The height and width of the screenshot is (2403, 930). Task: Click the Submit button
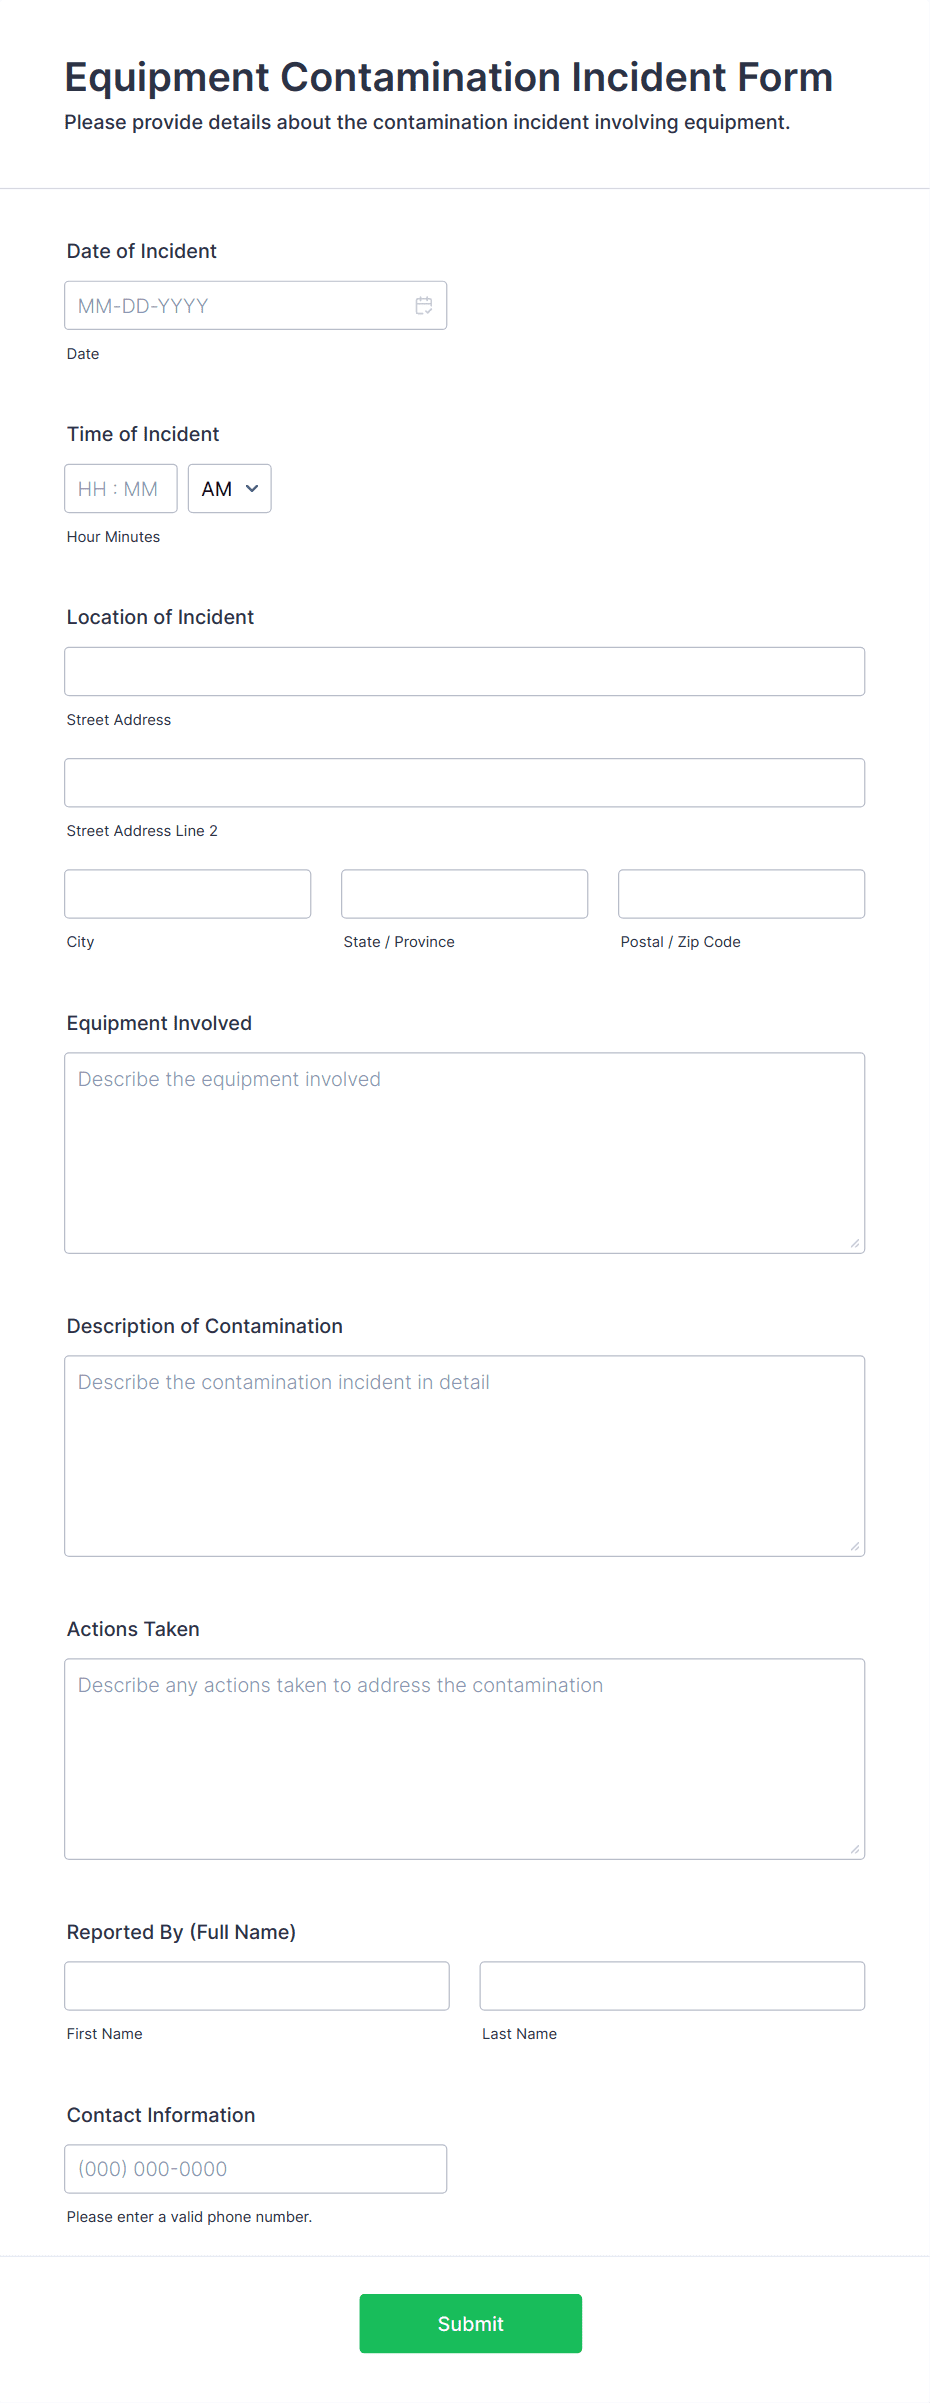point(470,2324)
